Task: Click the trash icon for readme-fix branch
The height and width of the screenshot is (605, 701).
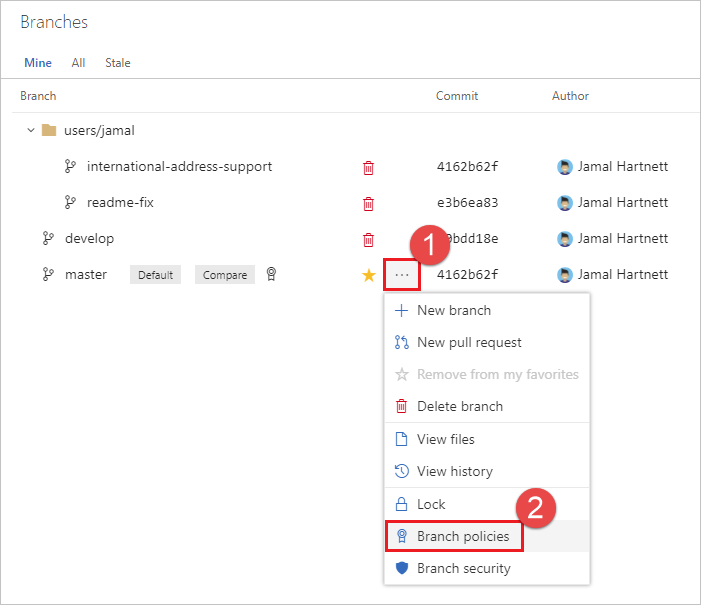Action: (x=368, y=203)
